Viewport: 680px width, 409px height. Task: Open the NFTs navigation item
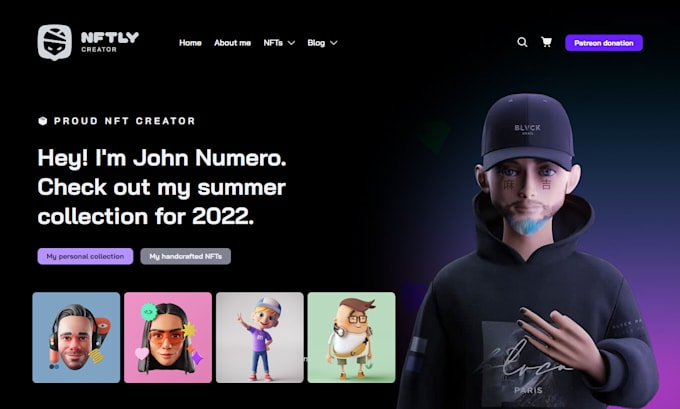(273, 43)
